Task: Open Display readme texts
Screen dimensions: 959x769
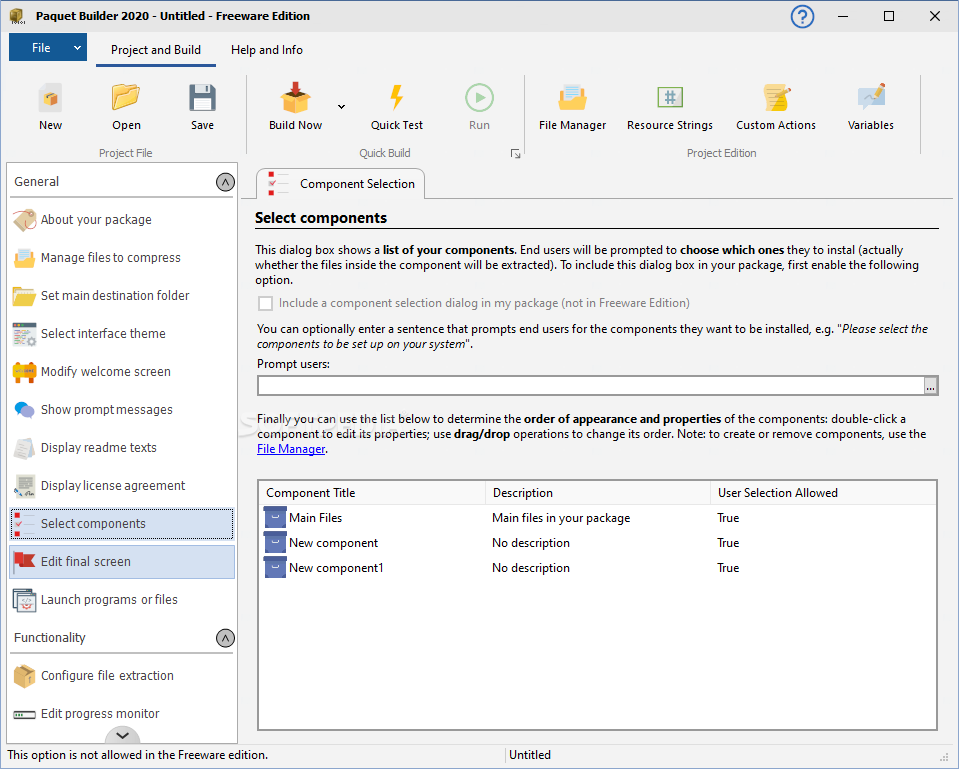Action: (122, 447)
